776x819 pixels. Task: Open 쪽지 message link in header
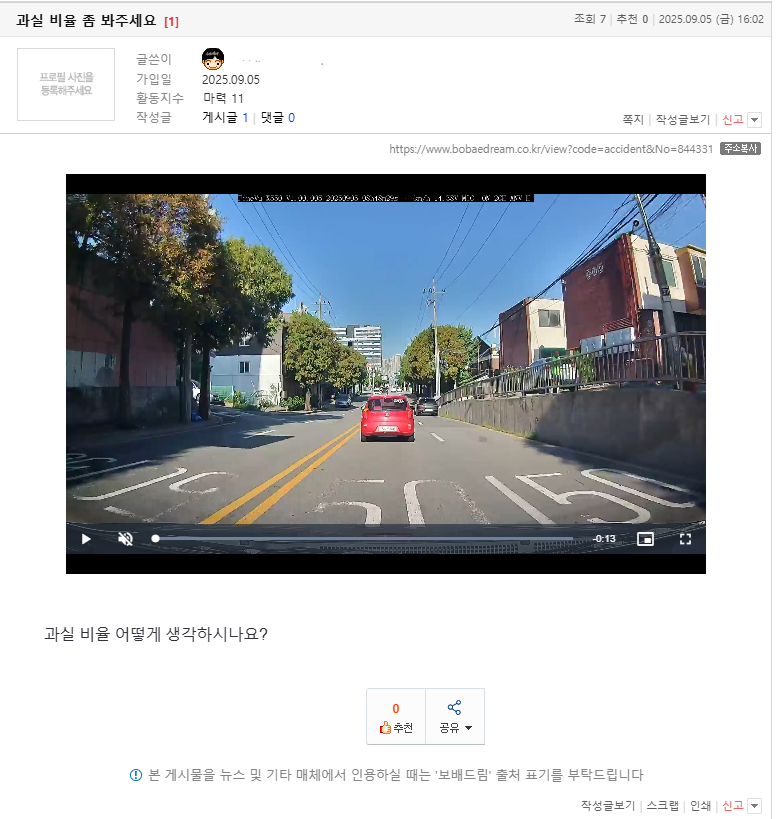tap(633, 120)
